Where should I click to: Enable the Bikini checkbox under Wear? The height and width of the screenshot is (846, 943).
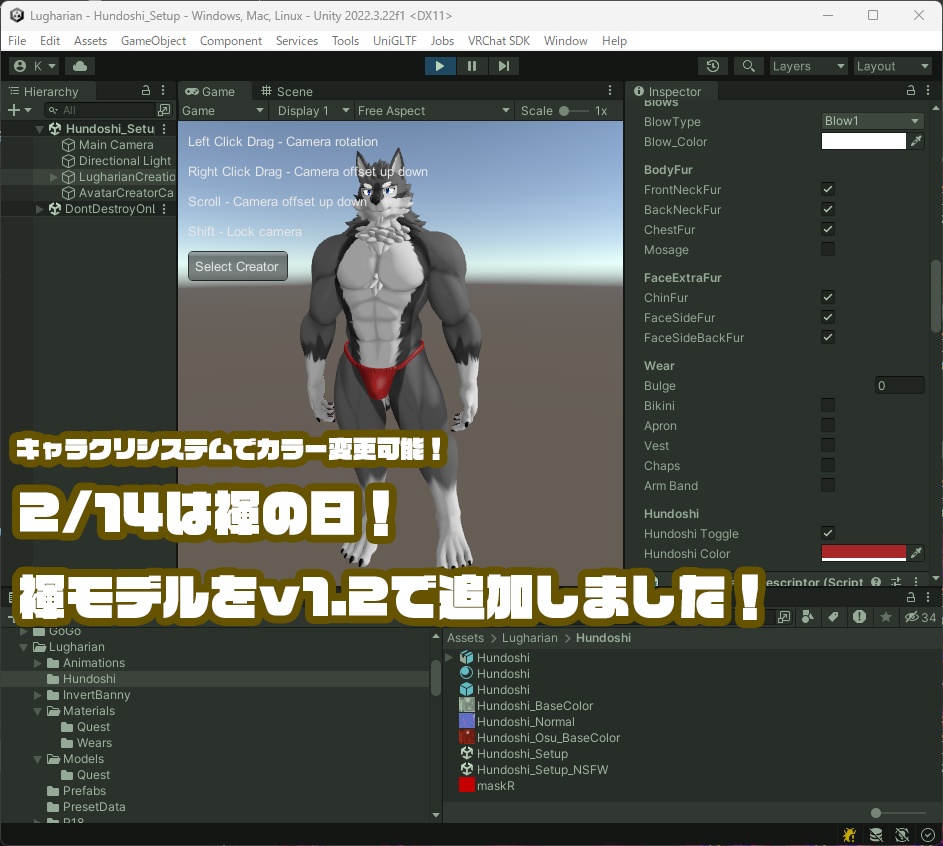tap(827, 405)
